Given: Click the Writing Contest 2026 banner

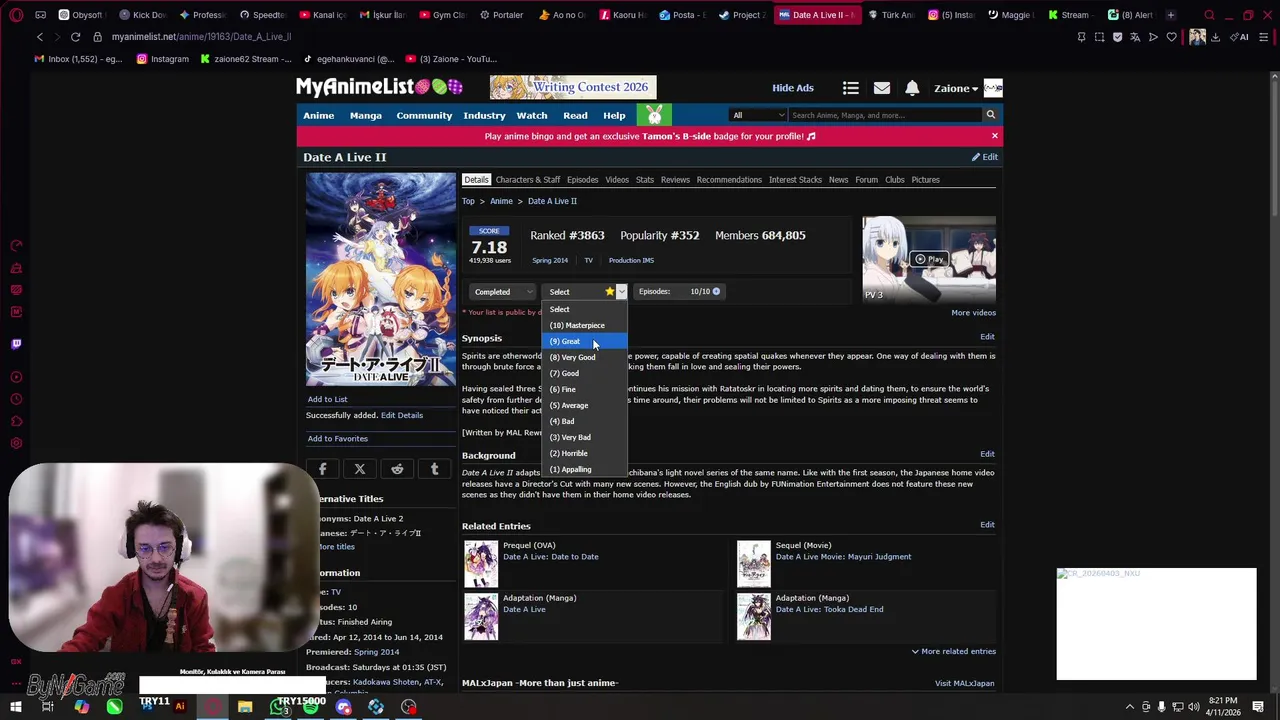Looking at the screenshot, I should [573, 87].
